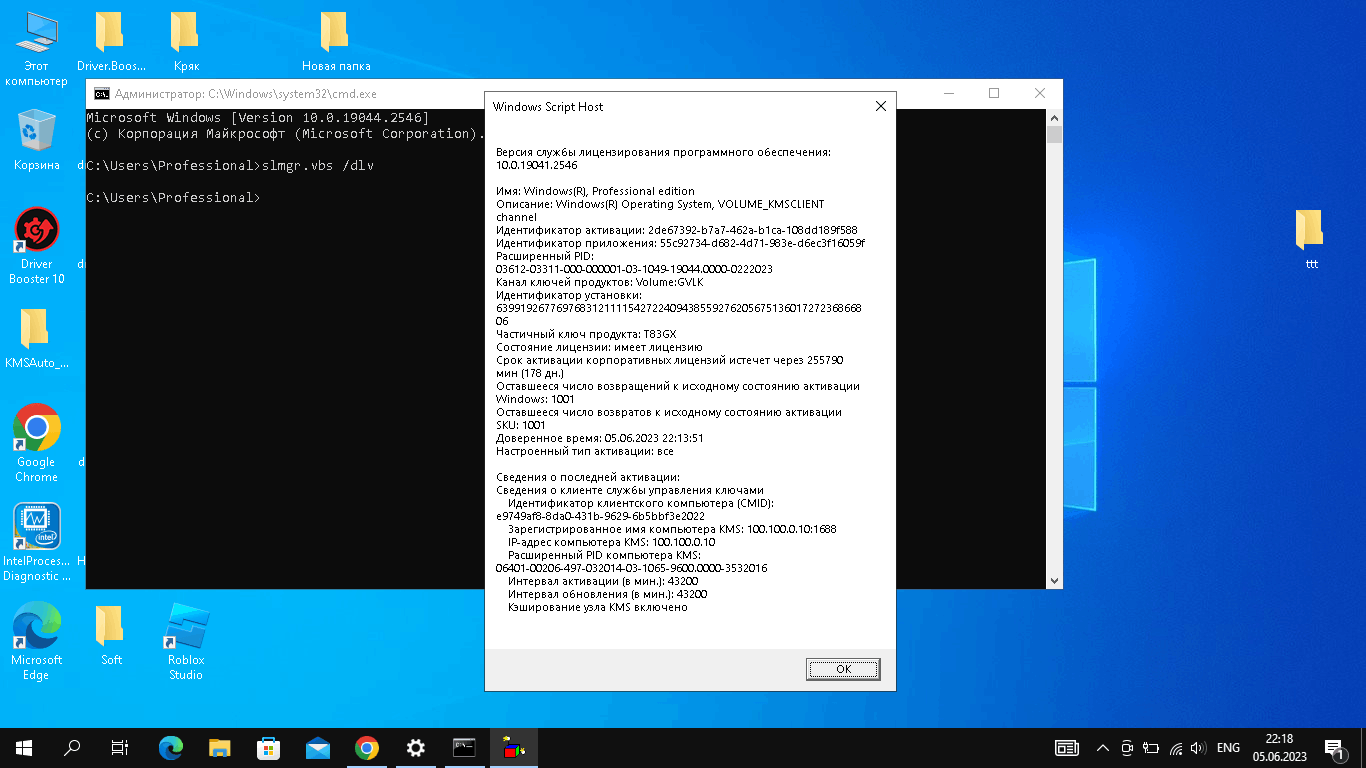Click the partial product key T83GX line

(x=586, y=334)
